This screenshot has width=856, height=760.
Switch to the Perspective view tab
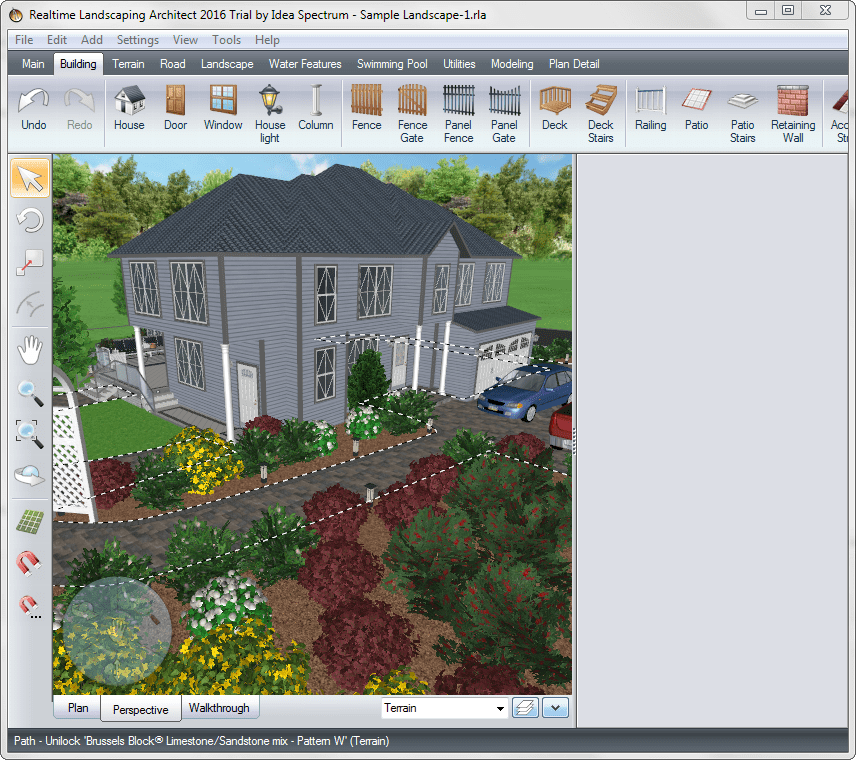click(x=141, y=709)
